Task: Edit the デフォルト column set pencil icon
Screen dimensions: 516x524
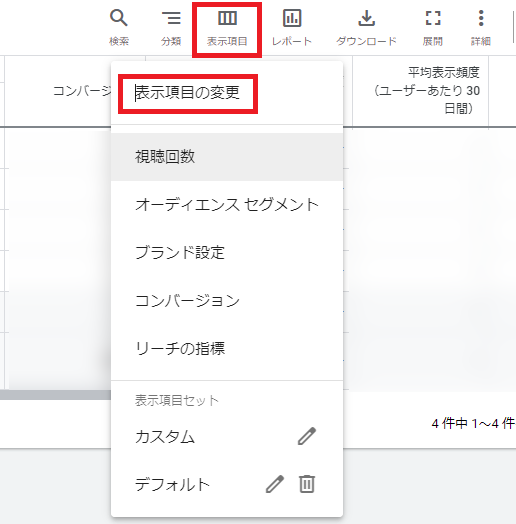Action: (x=275, y=484)
